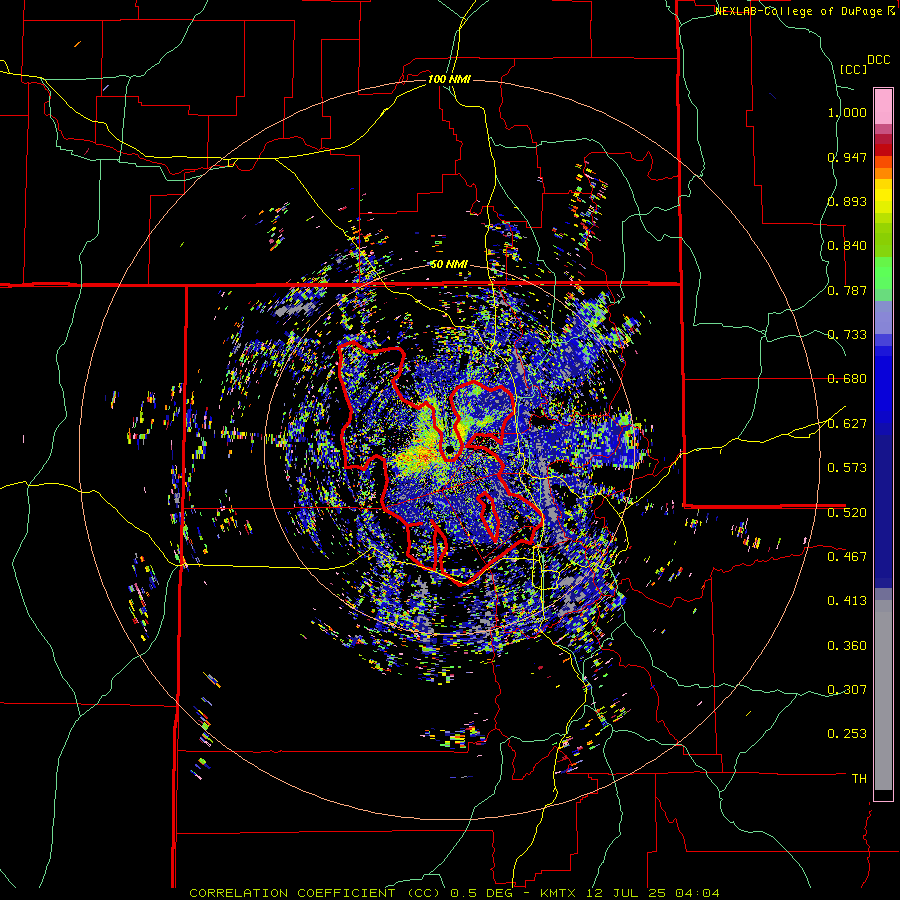Click the 100 NMI range ring label
The width and height of the screenshot is (900, 900).
tap(449, 79)
